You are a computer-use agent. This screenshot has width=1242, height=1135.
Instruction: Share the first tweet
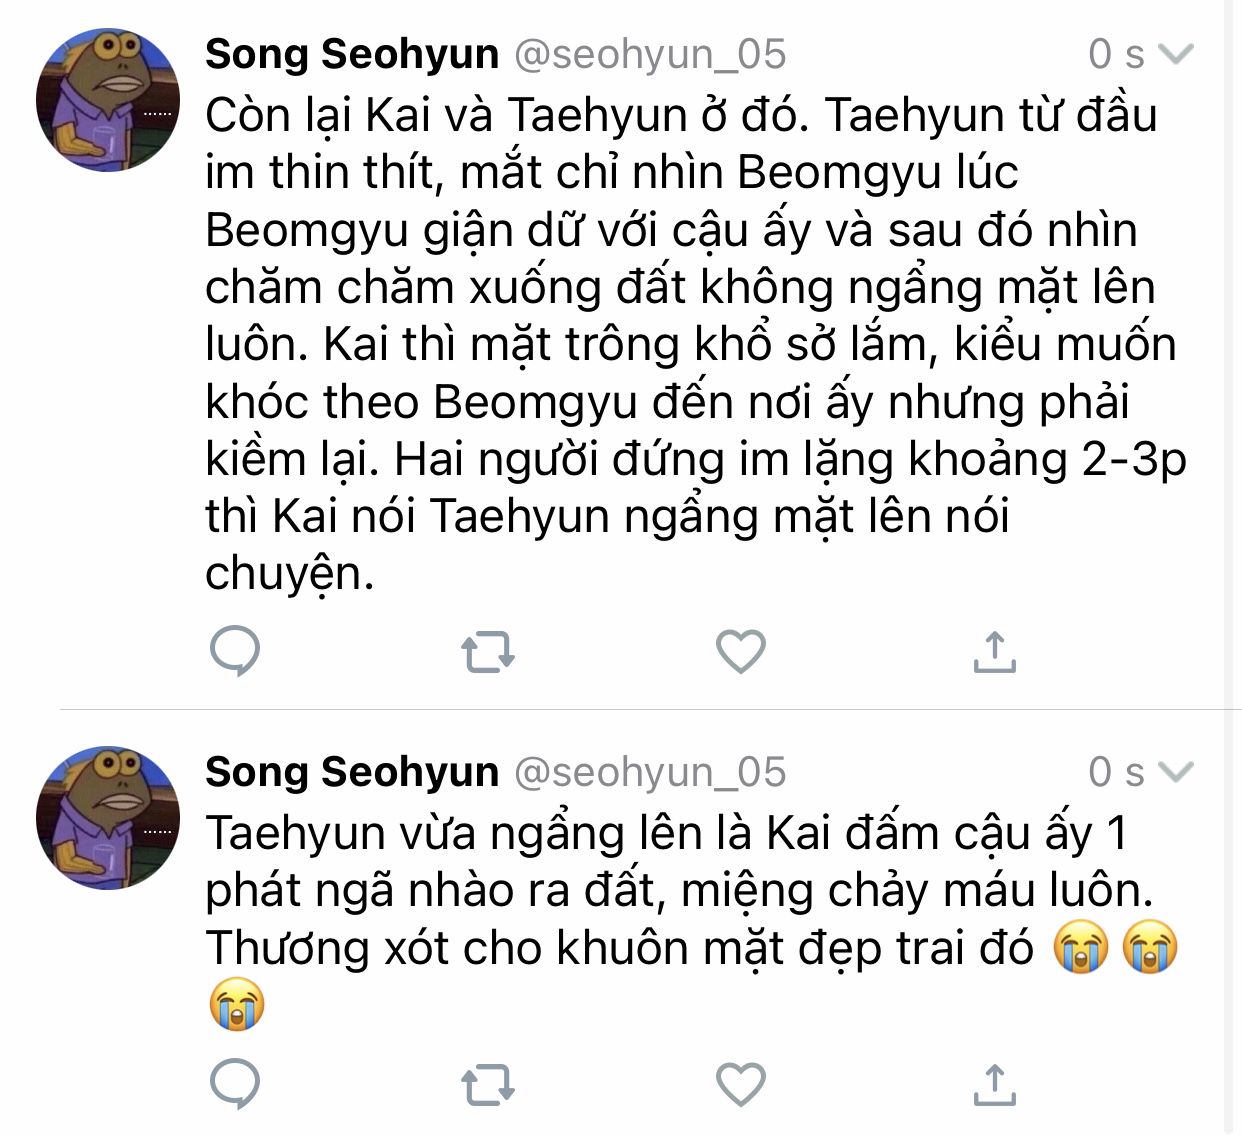[x=994, y=651]
